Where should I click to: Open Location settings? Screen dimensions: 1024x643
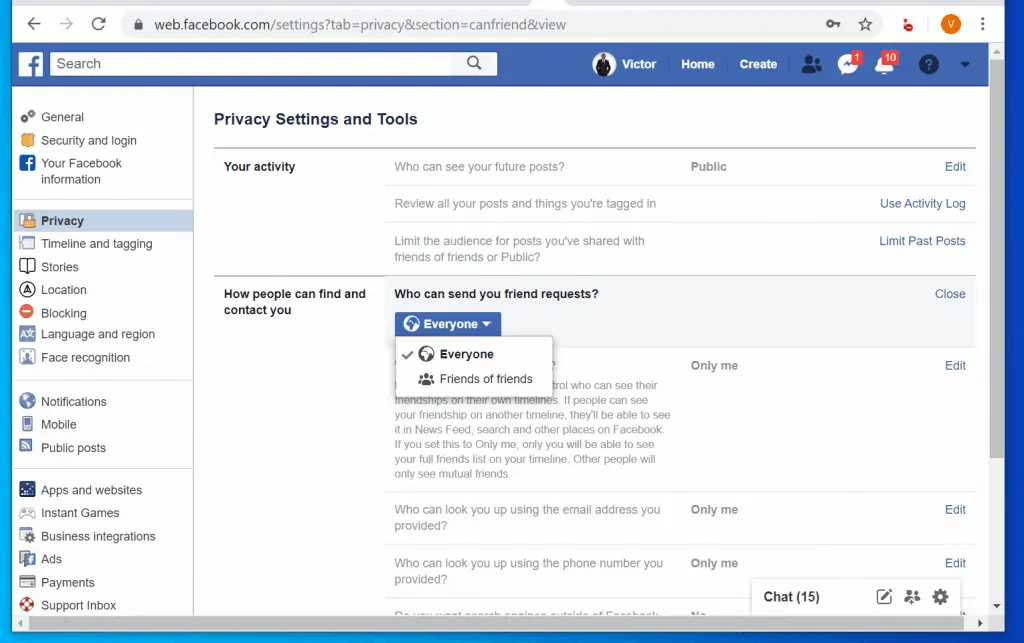tap(63, 289)
